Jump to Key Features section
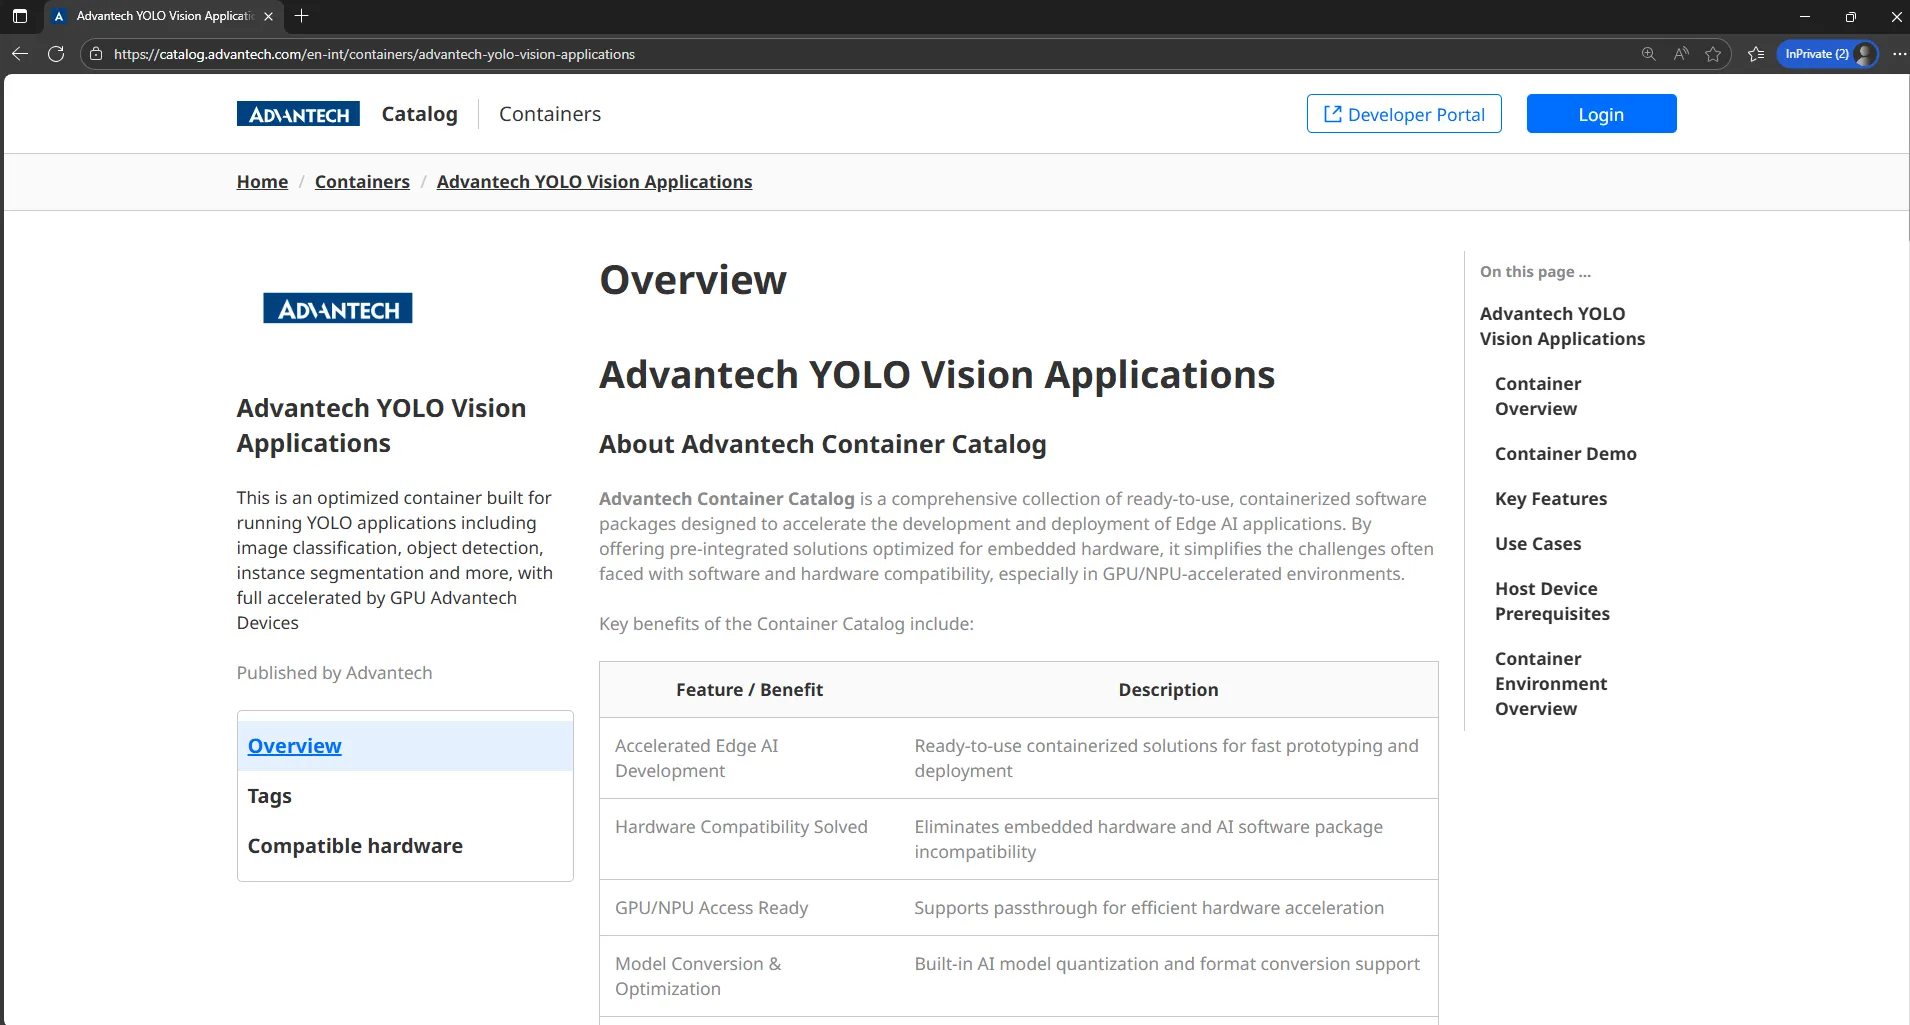Image resolution: width=1910 pixels, height=1025 pixels. tap(1550, 499)
